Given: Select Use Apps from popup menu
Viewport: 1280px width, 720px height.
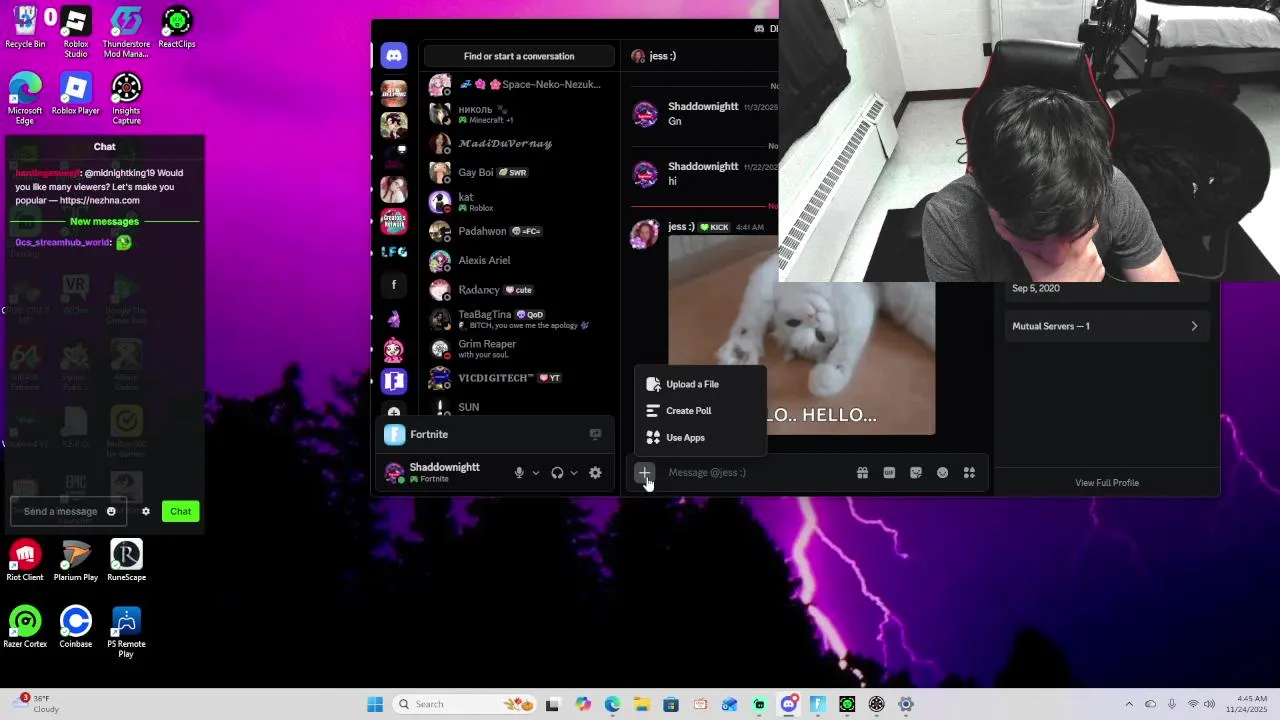Looking at the screenshot, I should tap(700, 438).
